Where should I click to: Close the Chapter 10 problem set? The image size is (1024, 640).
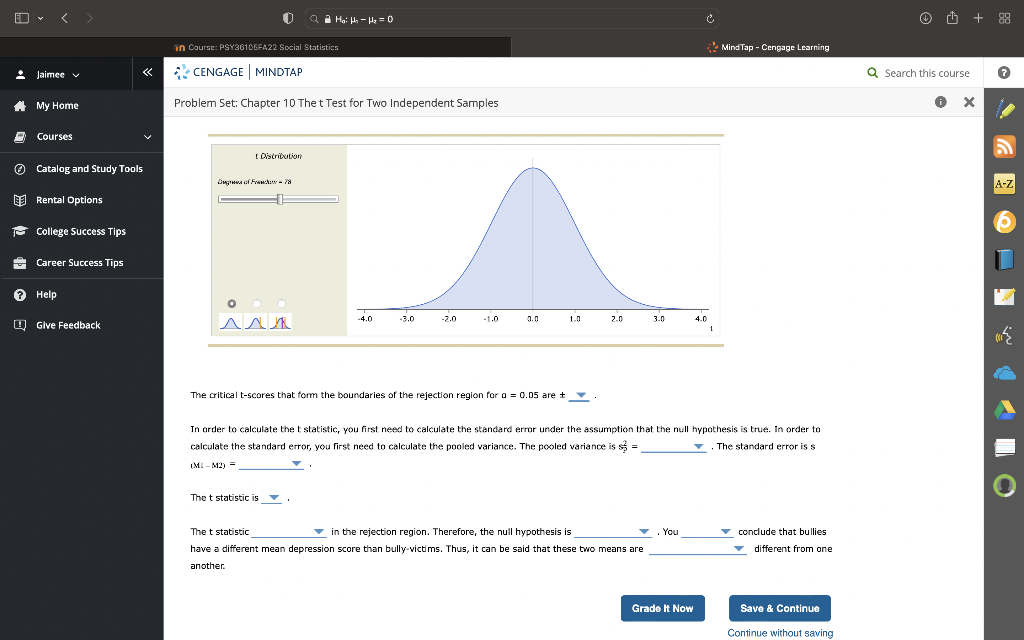969,102
